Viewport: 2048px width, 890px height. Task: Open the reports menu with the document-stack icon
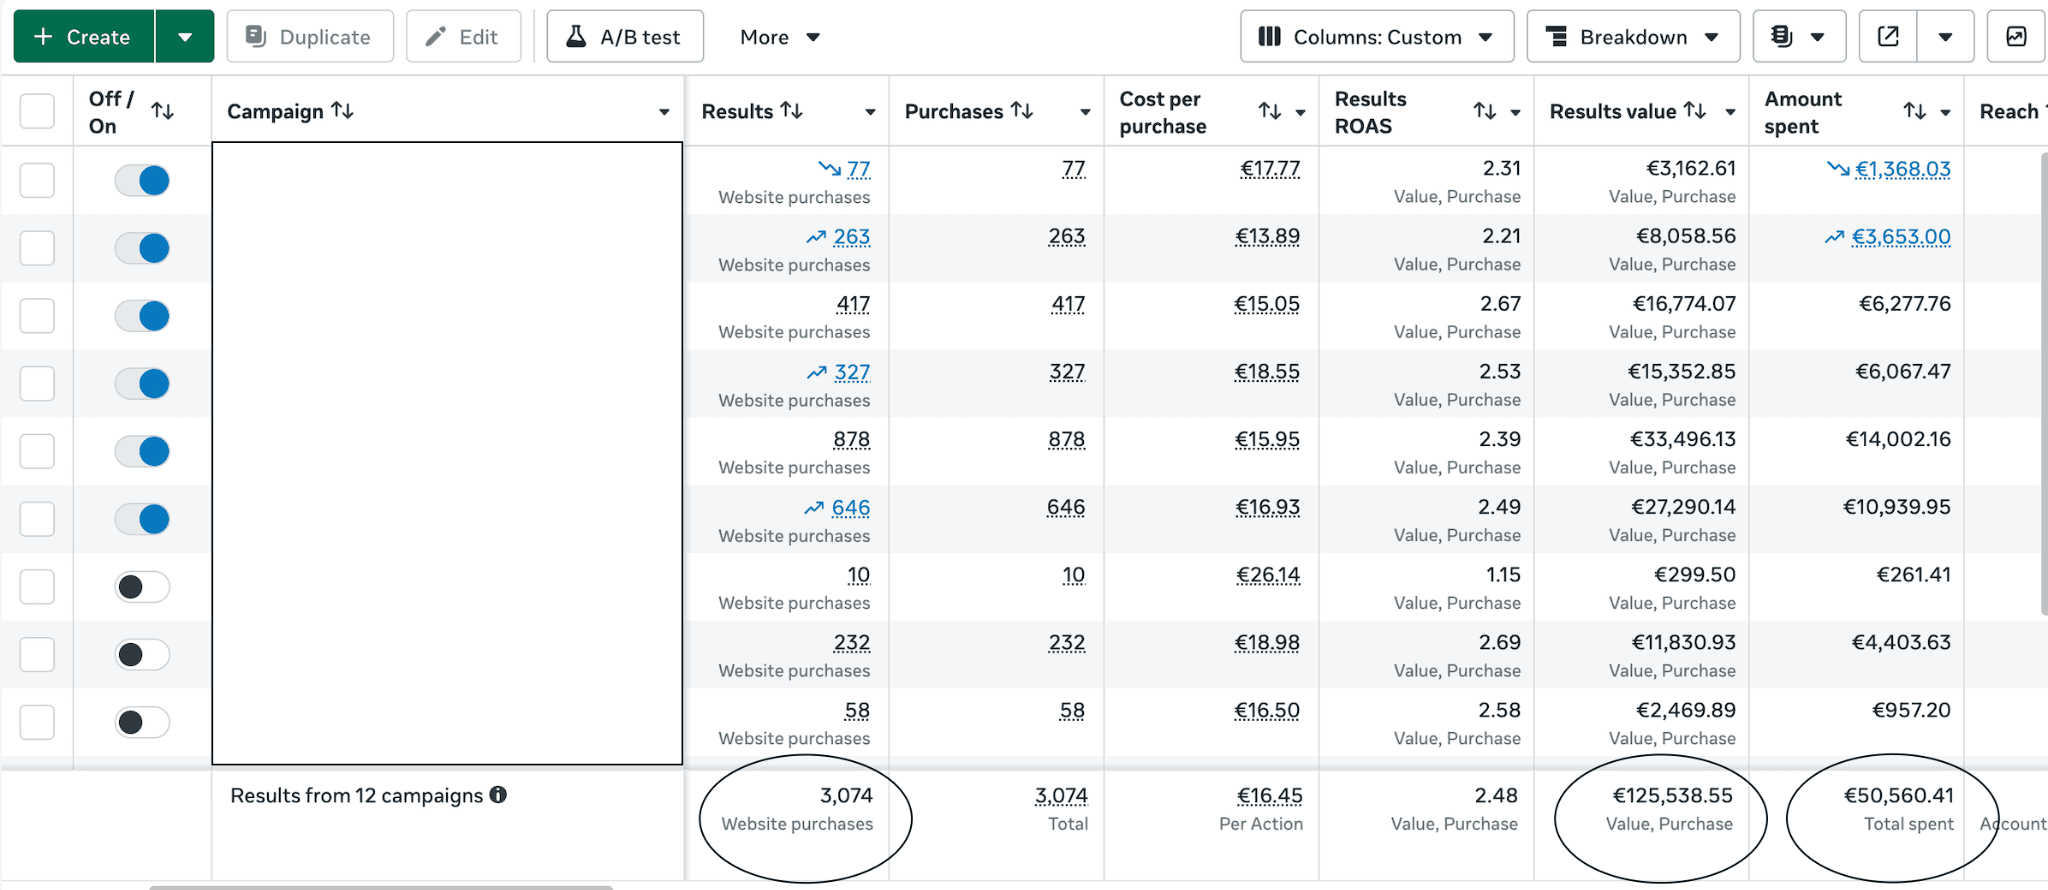(1798, 37)
